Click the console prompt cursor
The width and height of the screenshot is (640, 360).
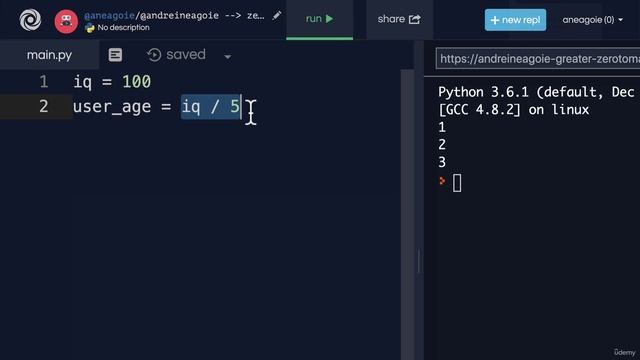457,183
